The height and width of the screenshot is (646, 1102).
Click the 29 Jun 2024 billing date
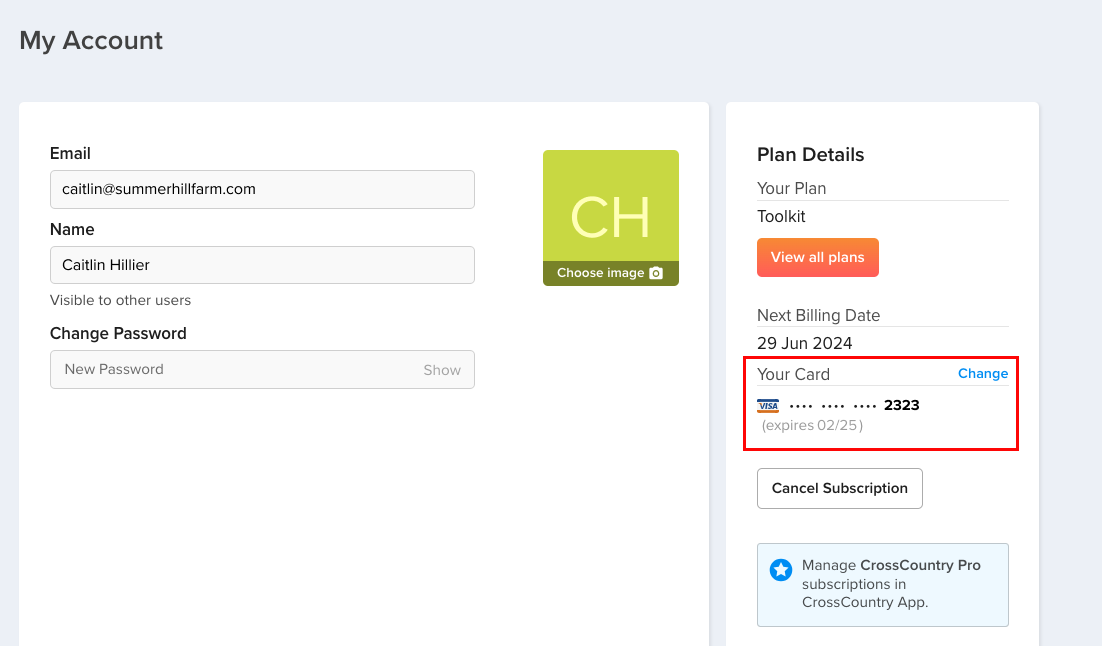coord(805,343)
